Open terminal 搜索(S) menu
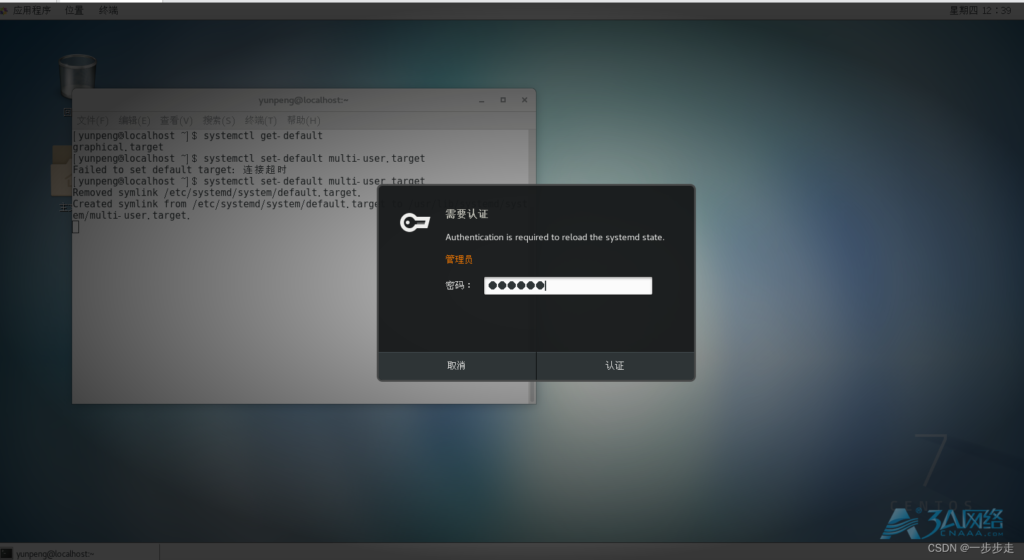The image size is (1024, 560). pos(218,120)
